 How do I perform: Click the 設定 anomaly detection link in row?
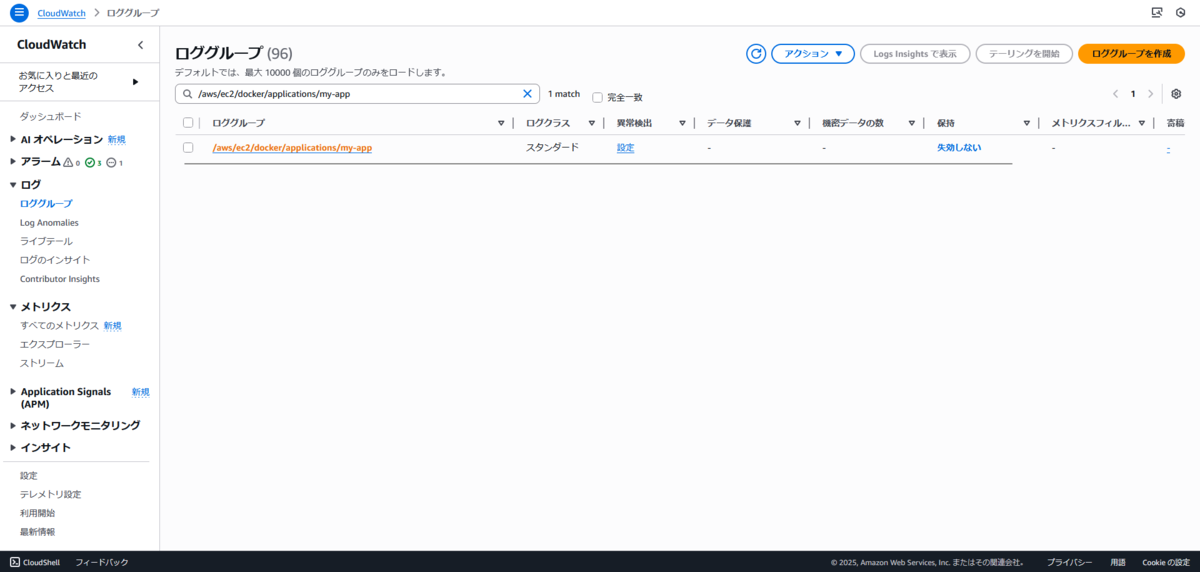point(625,148)
